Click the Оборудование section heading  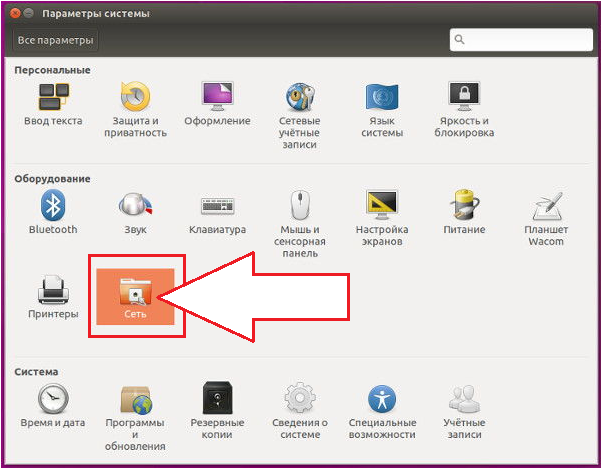(52, 179)
